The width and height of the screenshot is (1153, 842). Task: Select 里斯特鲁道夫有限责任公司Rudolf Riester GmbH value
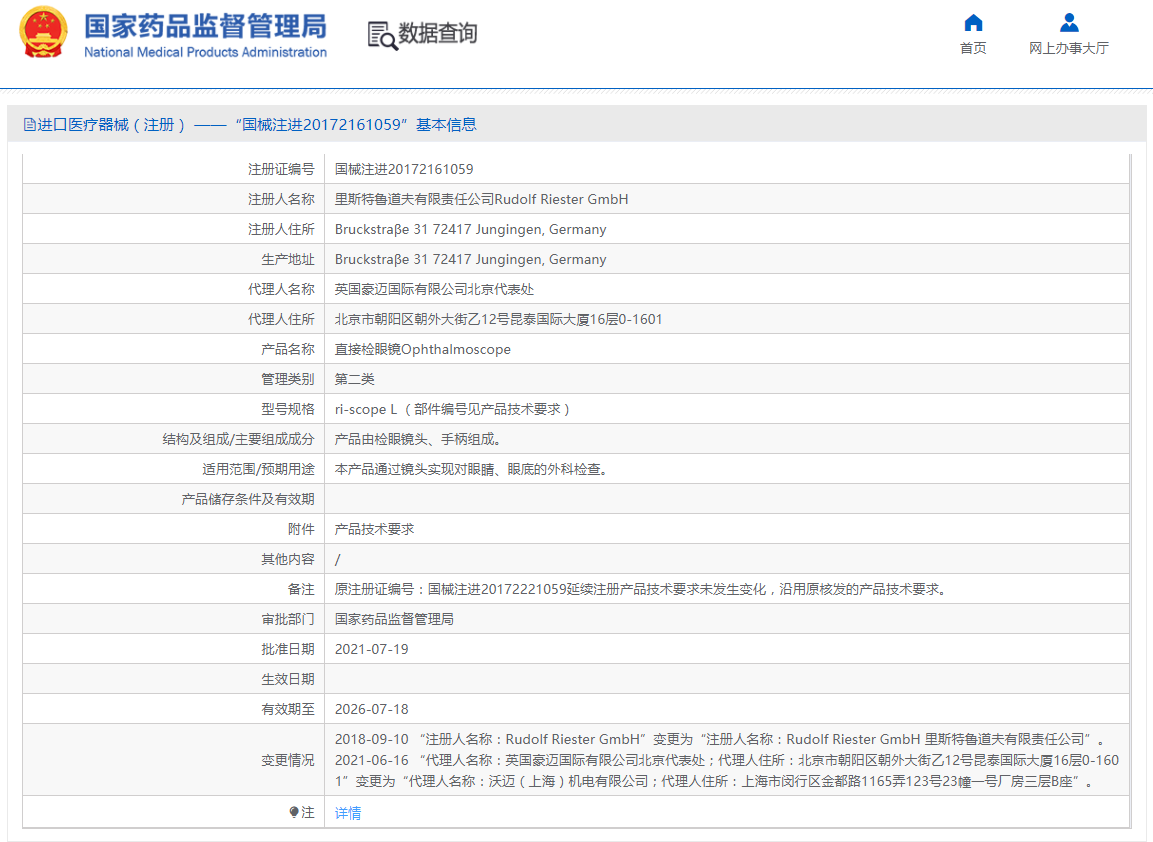[481, 199]
